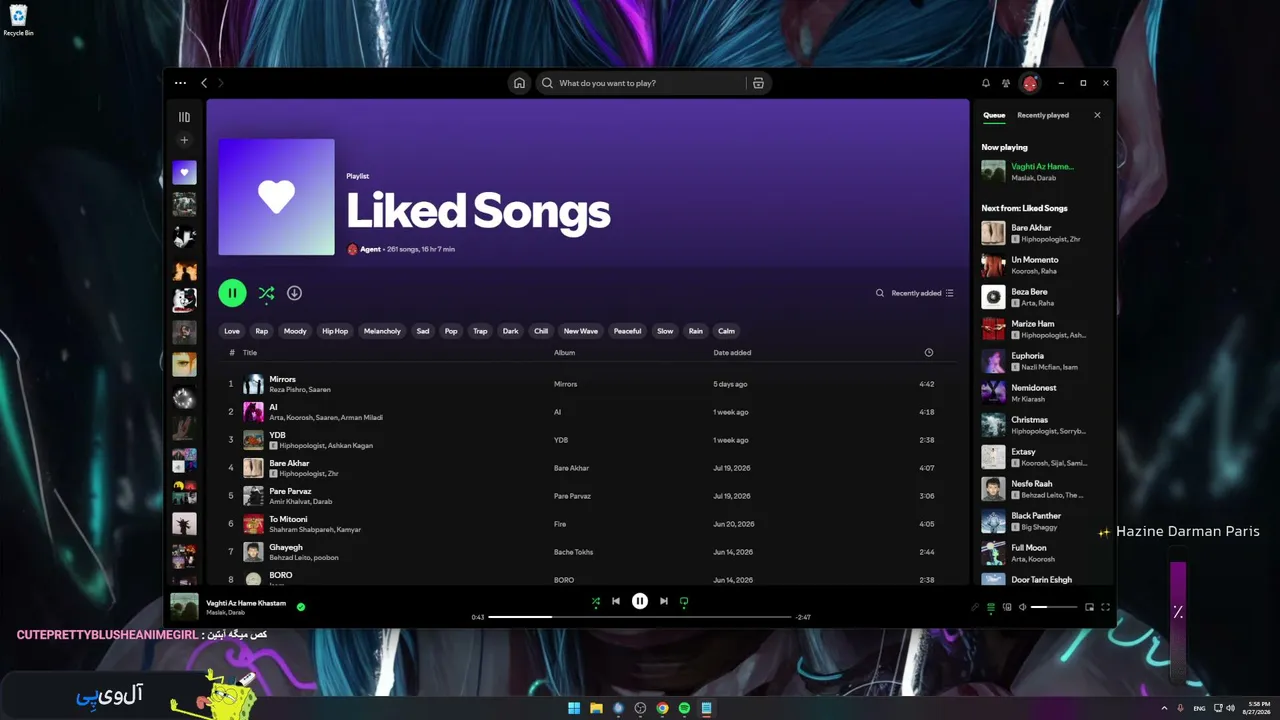Select the Dark filter chip
1280x720 pixels.
point(511,331)
